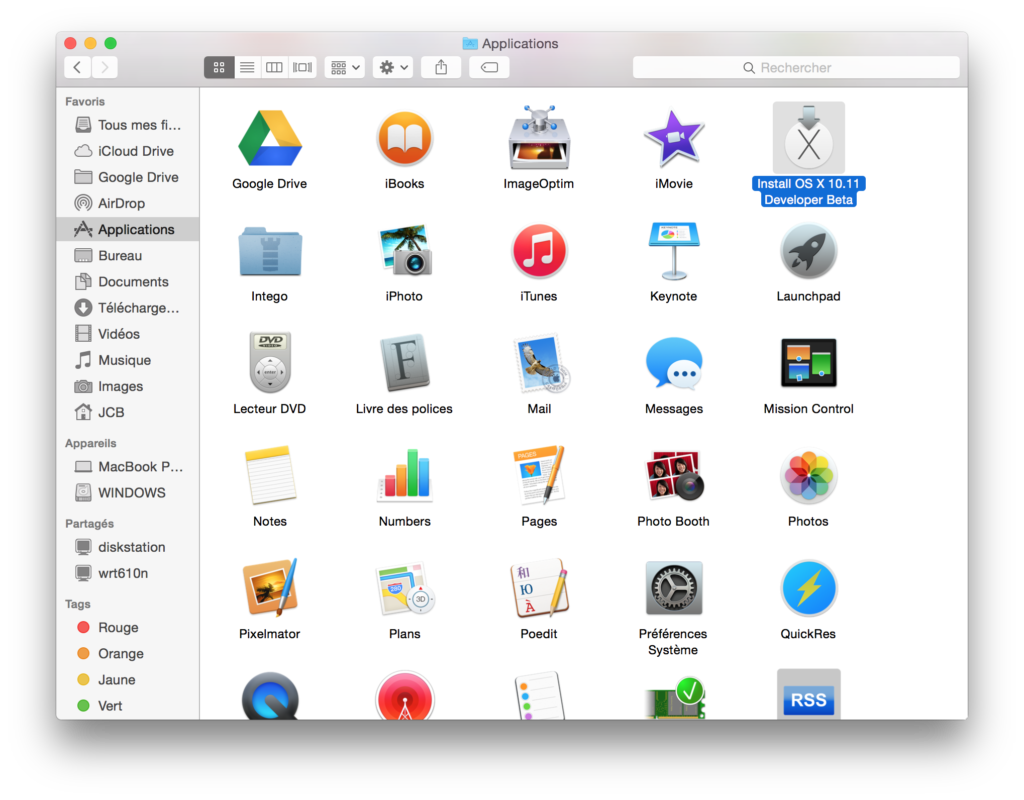
Task: Click the Livre des polices icon
Action: [404, 363]
